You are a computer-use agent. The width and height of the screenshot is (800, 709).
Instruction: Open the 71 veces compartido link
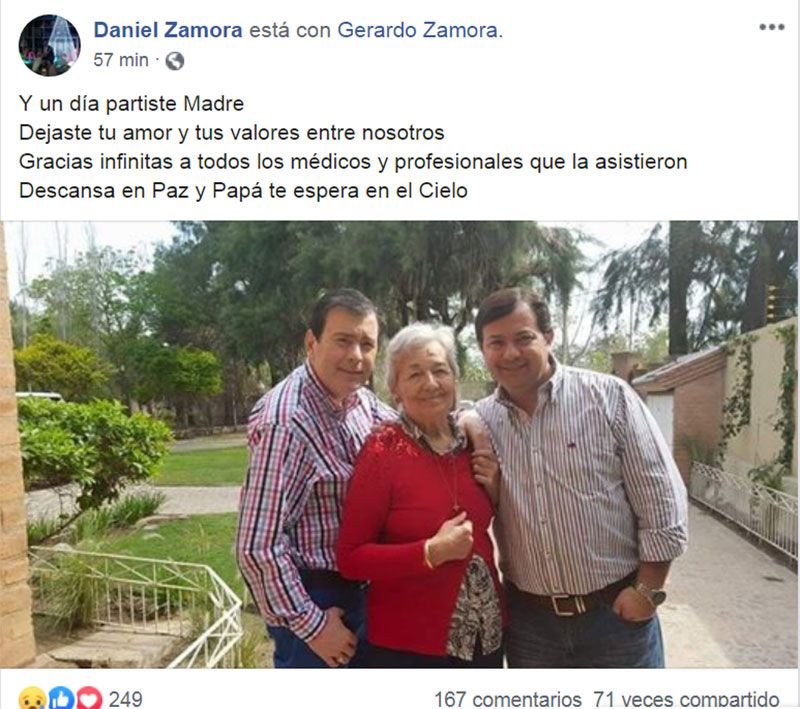pos(686,699)
